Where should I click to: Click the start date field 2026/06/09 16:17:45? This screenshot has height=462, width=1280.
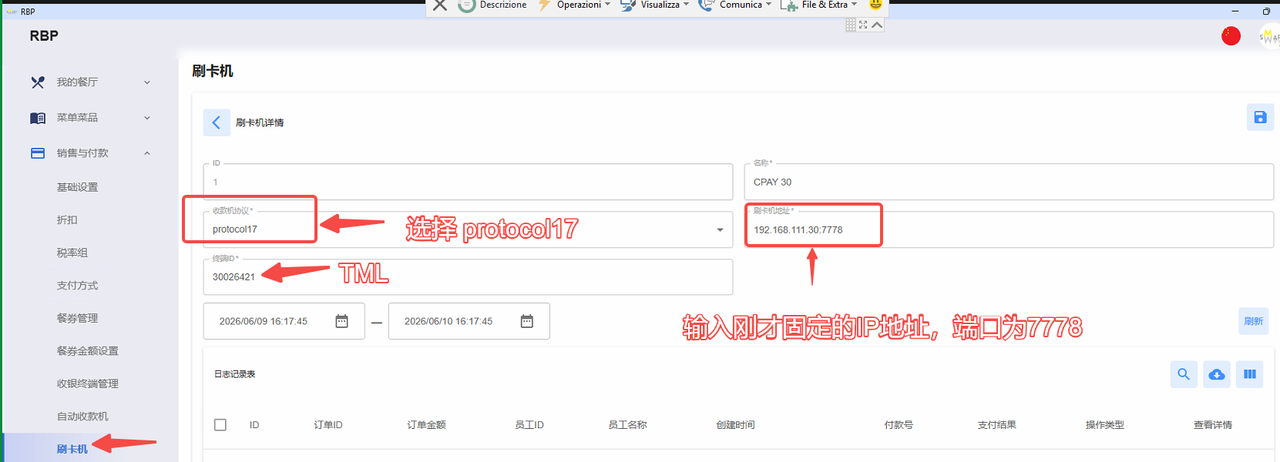tap(284, 321)
